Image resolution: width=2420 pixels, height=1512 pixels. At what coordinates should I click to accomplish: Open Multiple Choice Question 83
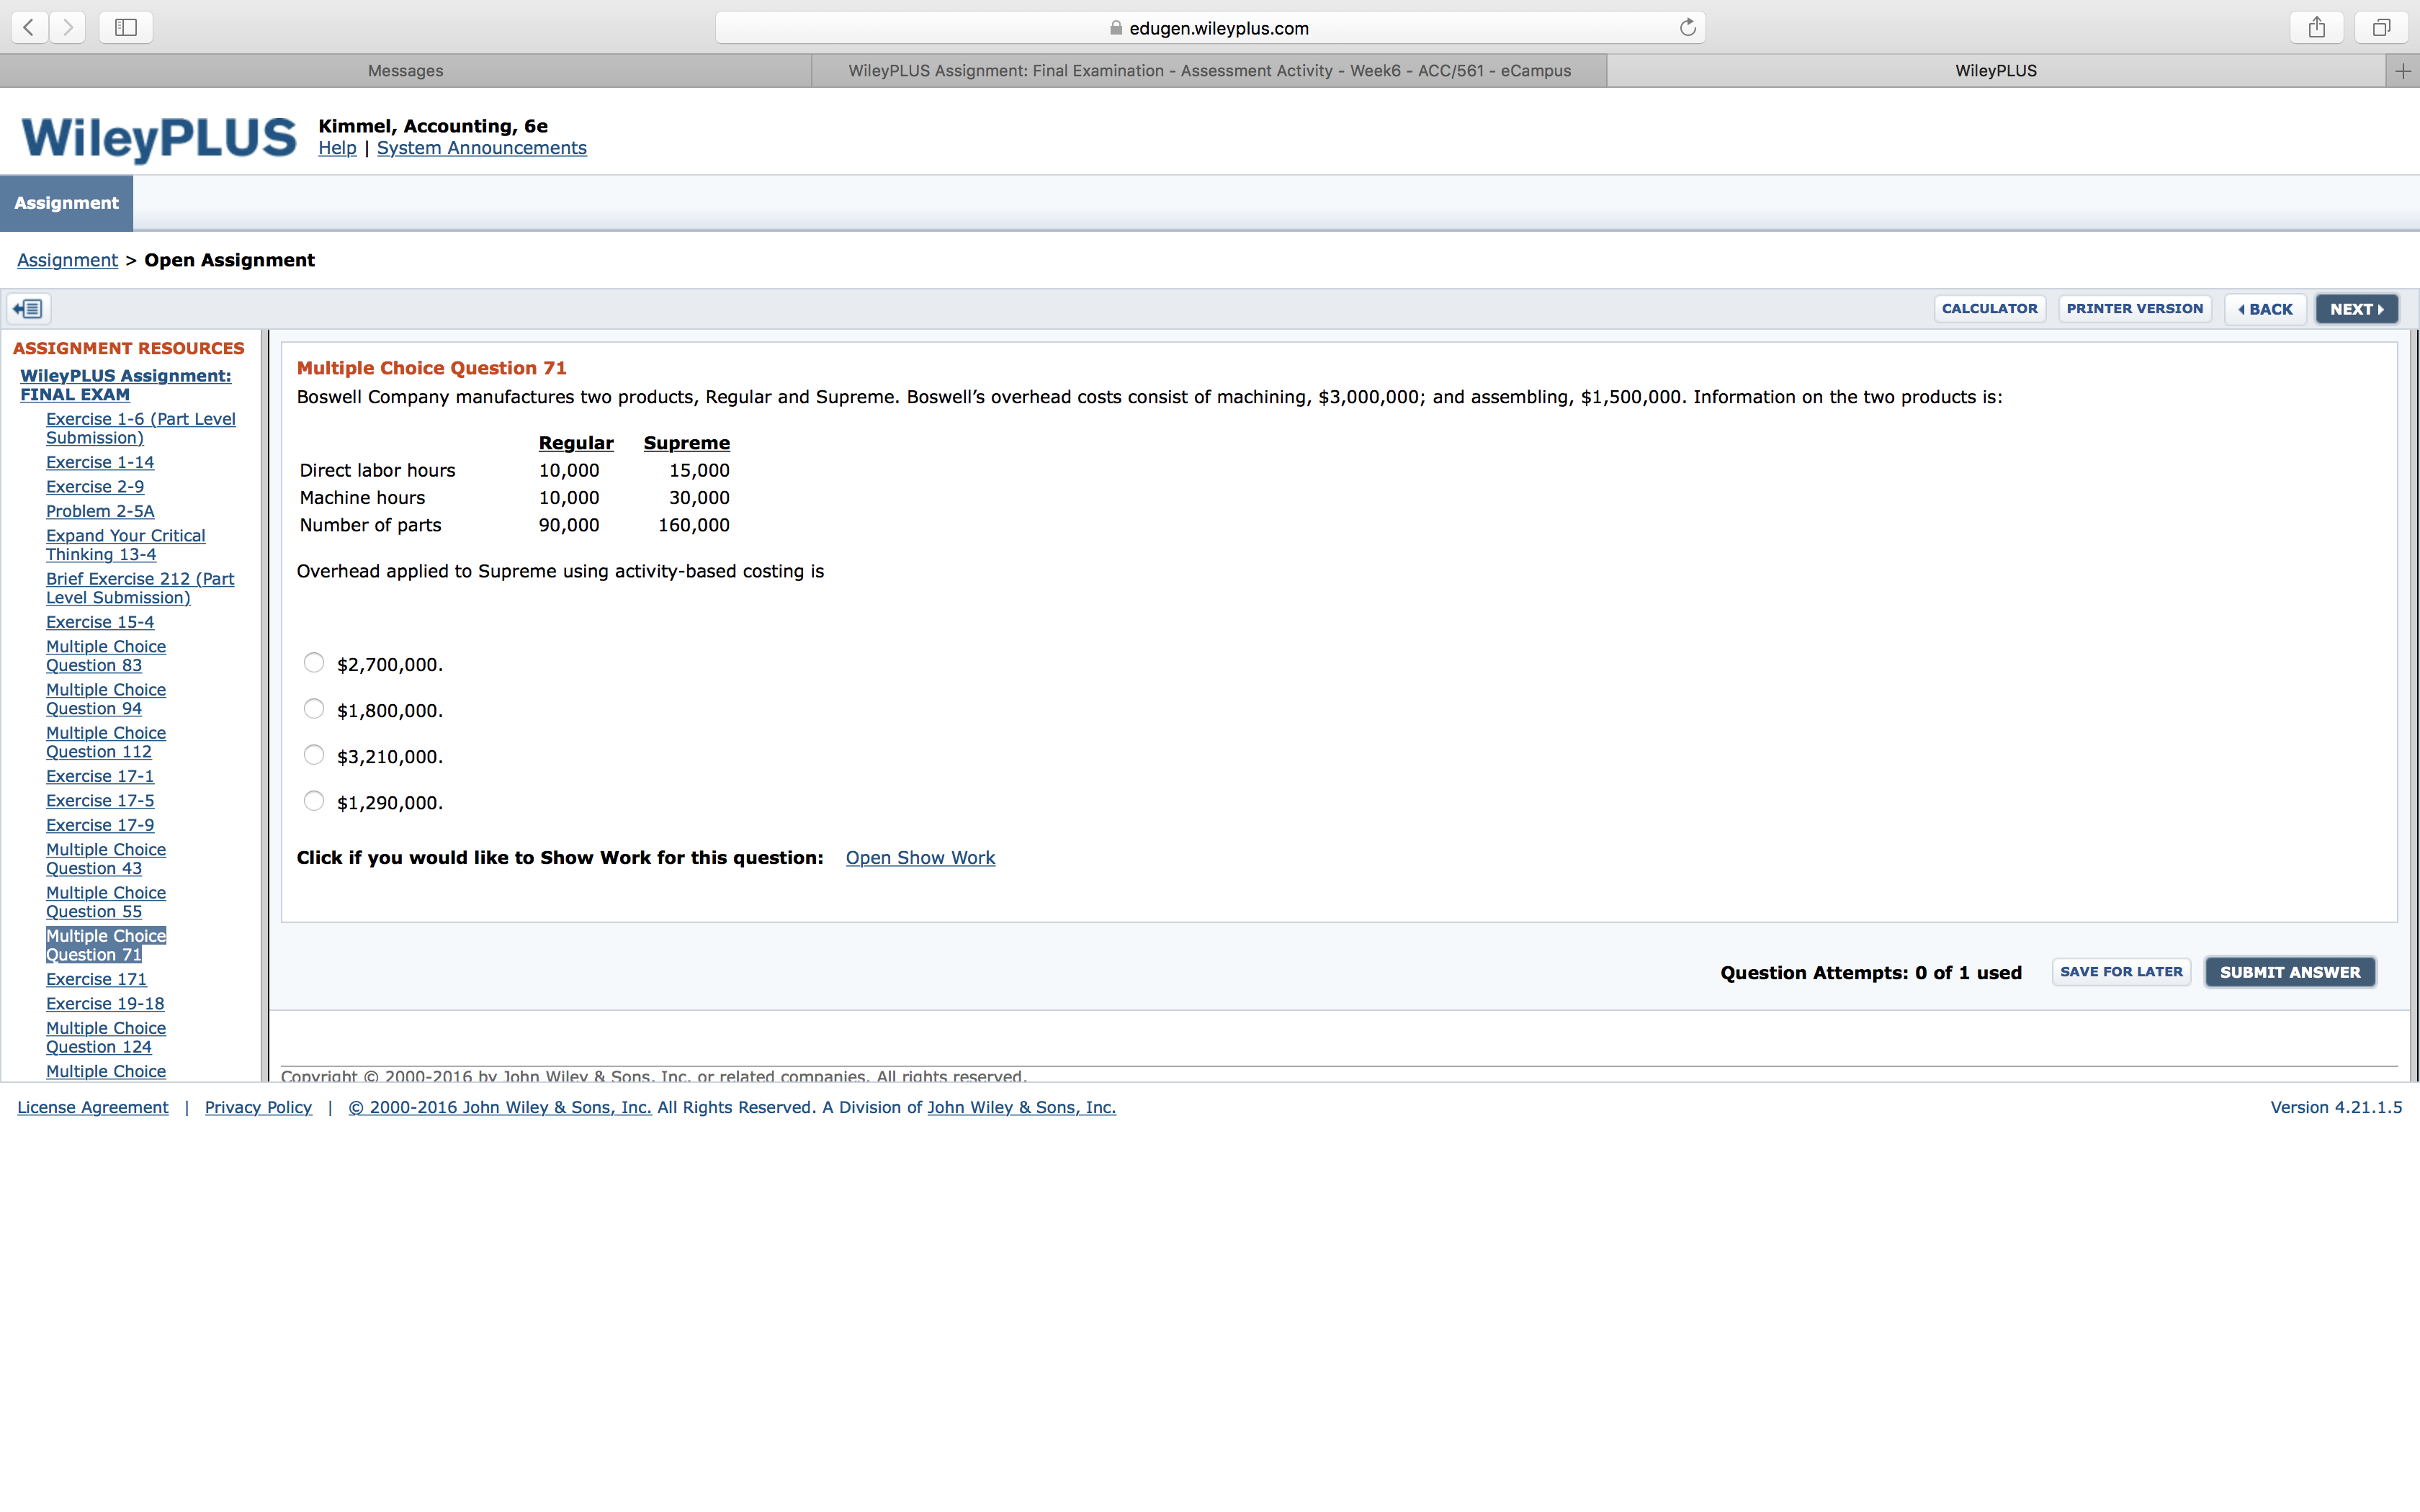tap(106, 656)
